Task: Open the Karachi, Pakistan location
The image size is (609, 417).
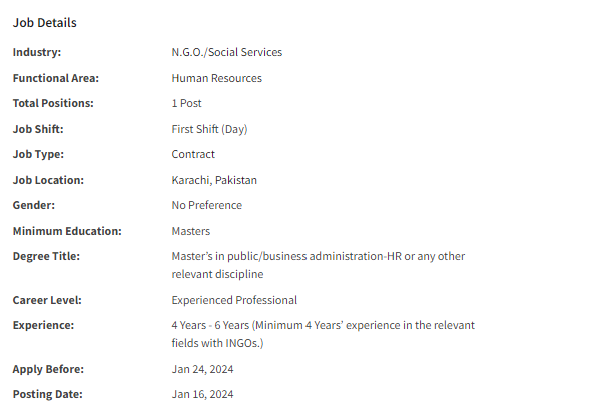Action: [214, 180]
